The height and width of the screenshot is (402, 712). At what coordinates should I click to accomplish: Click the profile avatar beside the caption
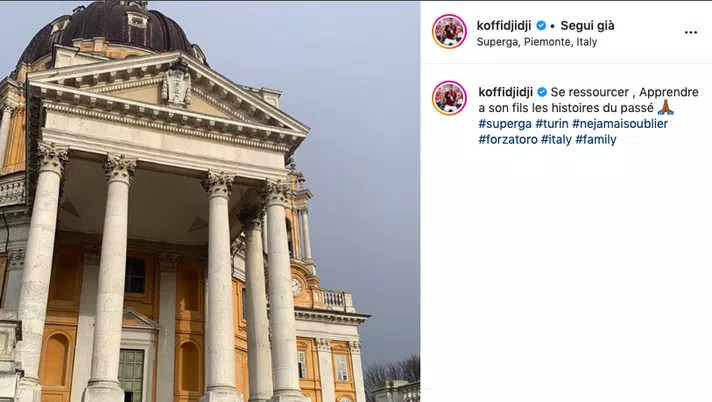click(x=449, y=98)
